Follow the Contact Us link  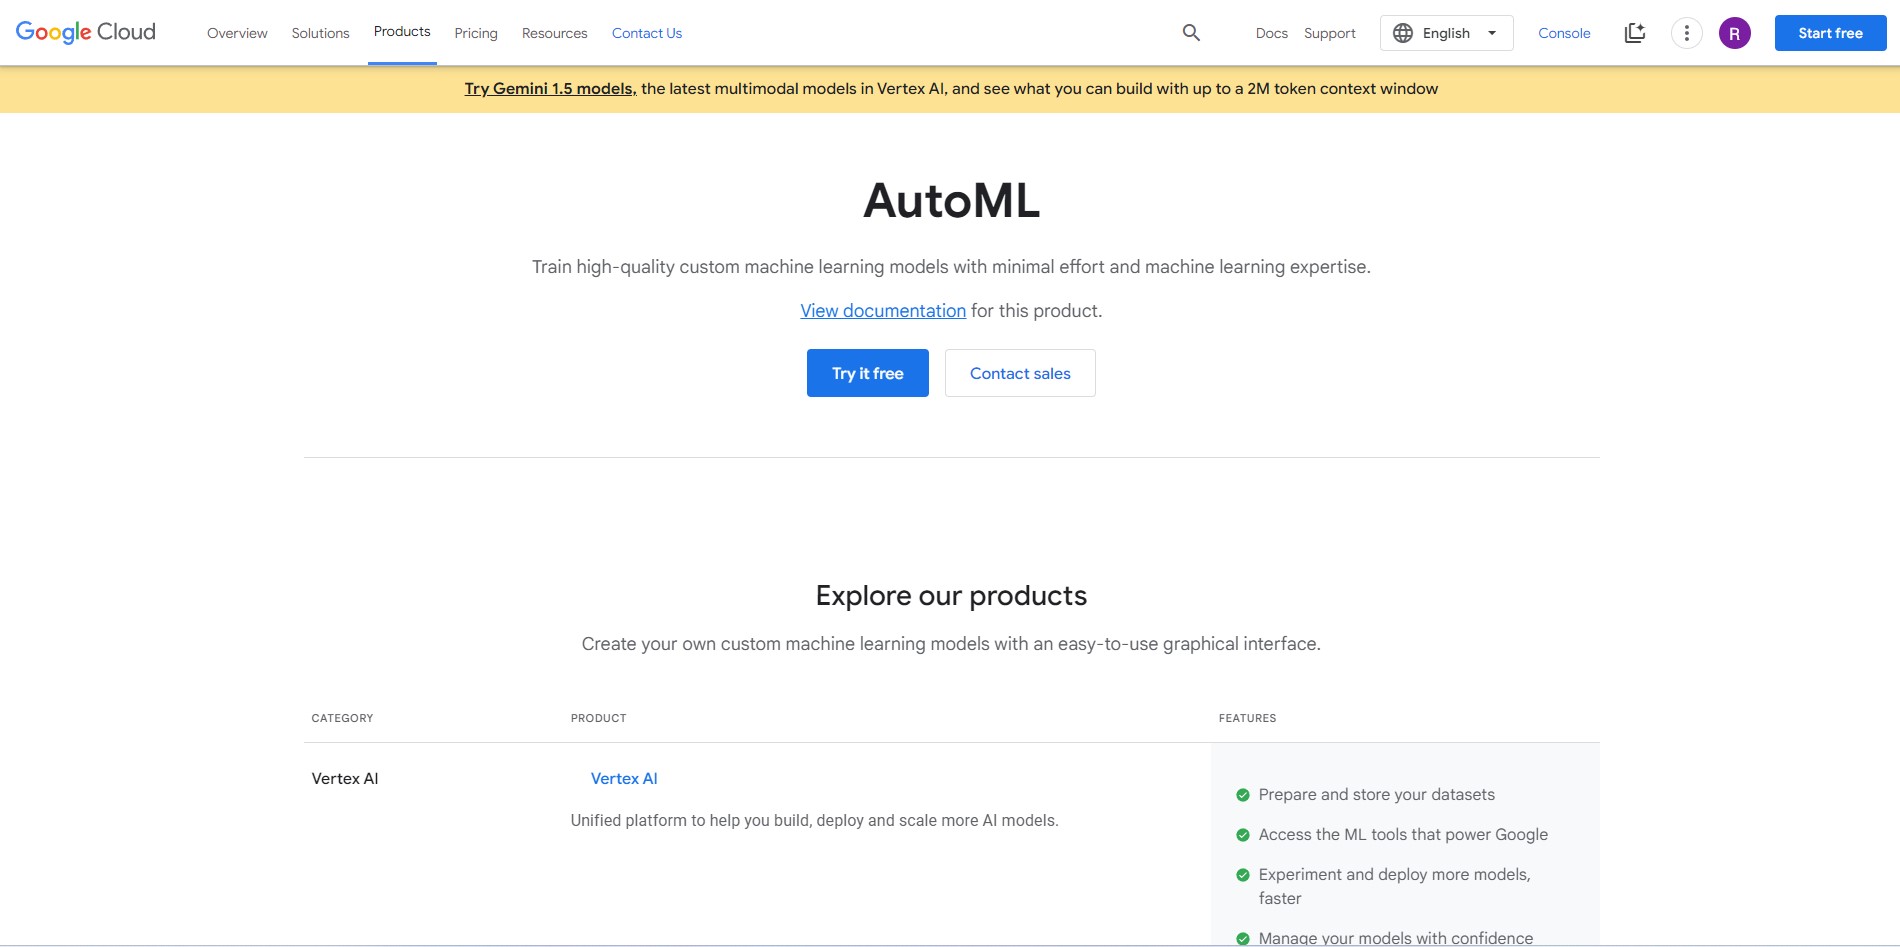click(647, 33)
